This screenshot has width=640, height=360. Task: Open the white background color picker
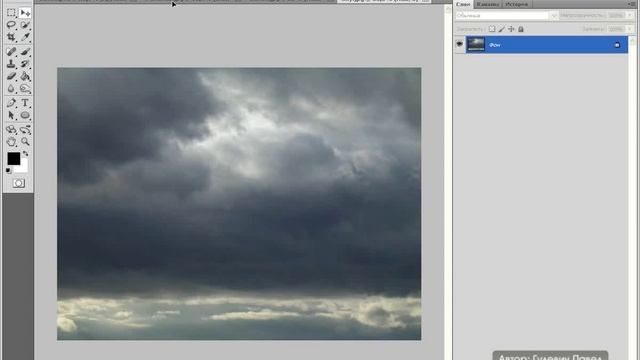click(x=24, y=167)
